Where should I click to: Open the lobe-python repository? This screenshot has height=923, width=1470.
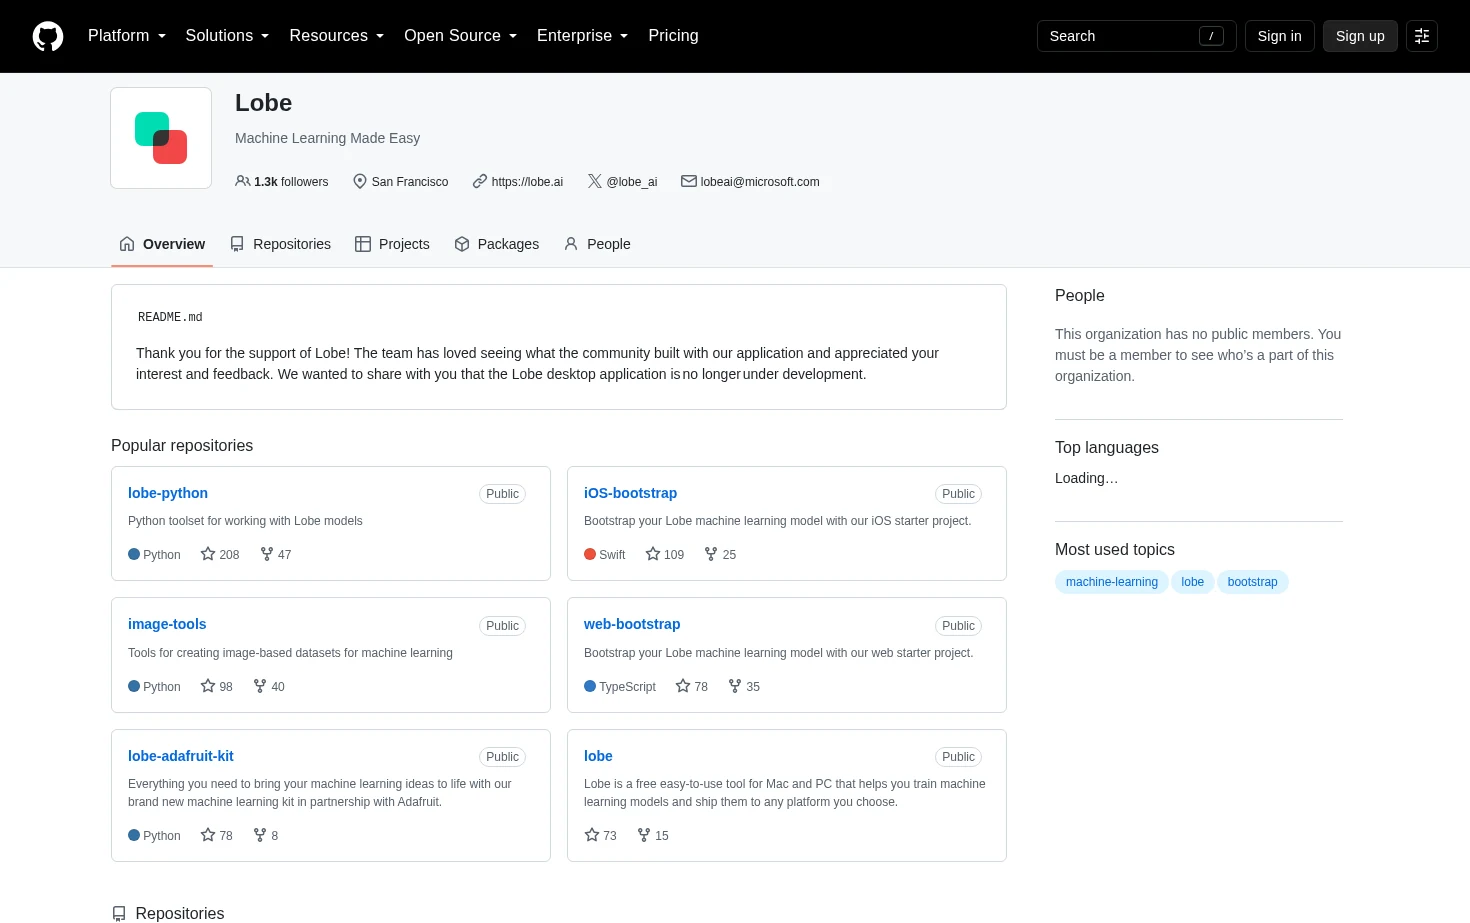pyautogui.click(x=168, y=493)
